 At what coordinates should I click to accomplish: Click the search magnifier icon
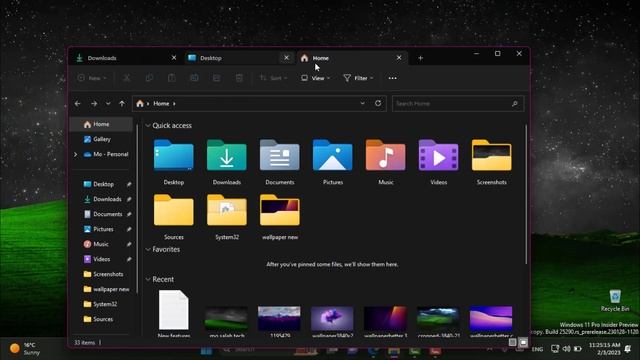tap(515, 104)
